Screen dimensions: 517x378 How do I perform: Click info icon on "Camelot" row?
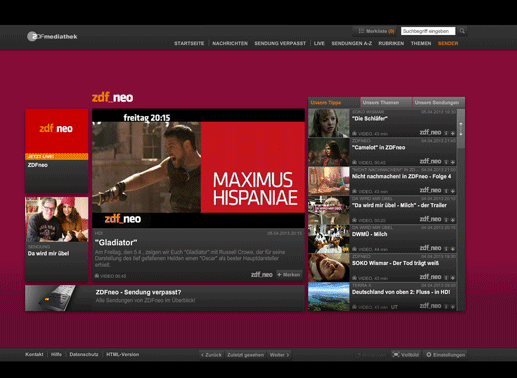[x=446, y=162]
